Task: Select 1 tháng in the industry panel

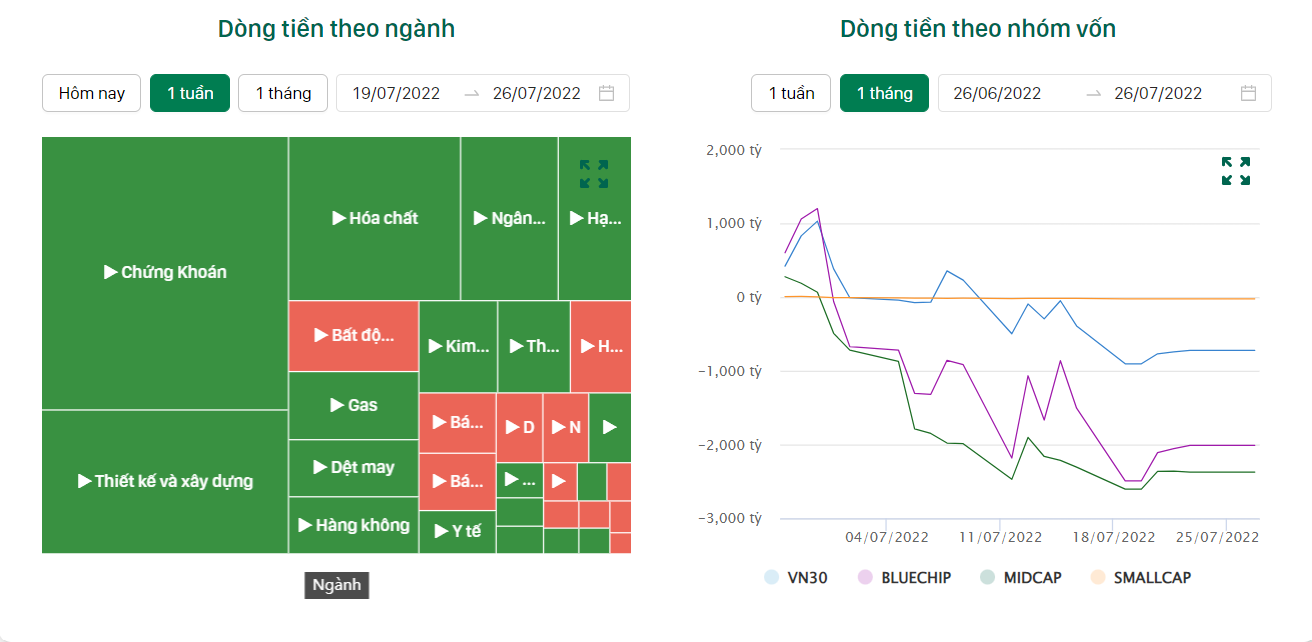Action: (x=283, y=93)
